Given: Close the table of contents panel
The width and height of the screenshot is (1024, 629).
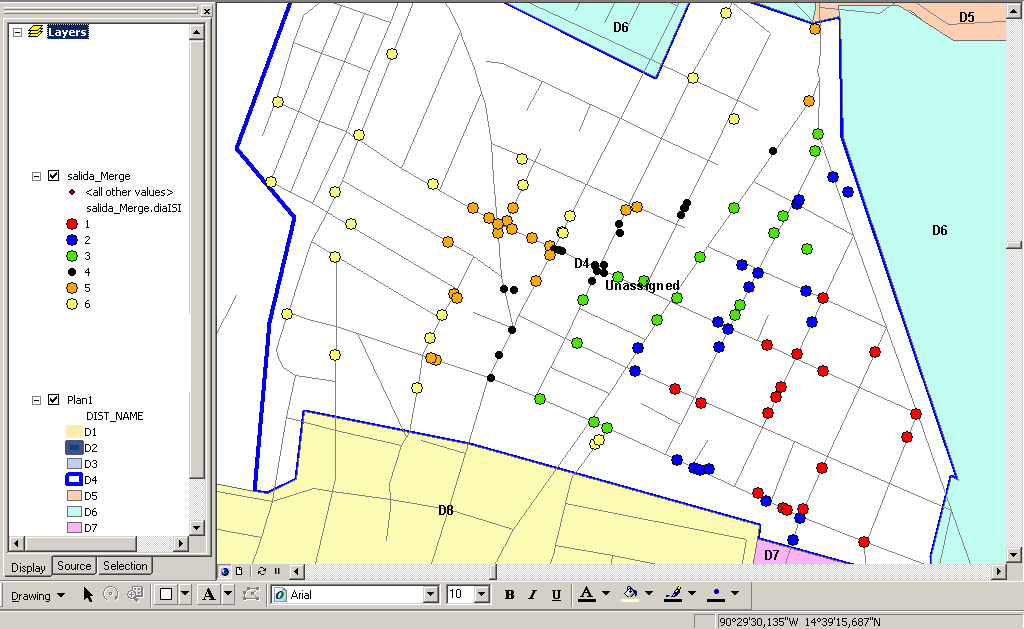Looking at the screenshot, I should (x=206, y=11).
